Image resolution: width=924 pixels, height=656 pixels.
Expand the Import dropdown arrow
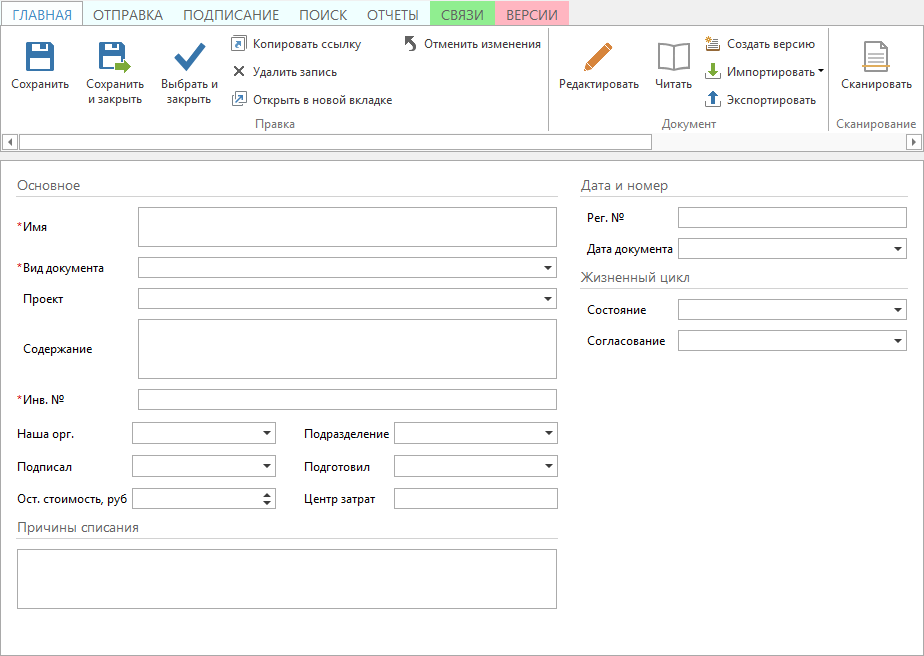(820, 72)
